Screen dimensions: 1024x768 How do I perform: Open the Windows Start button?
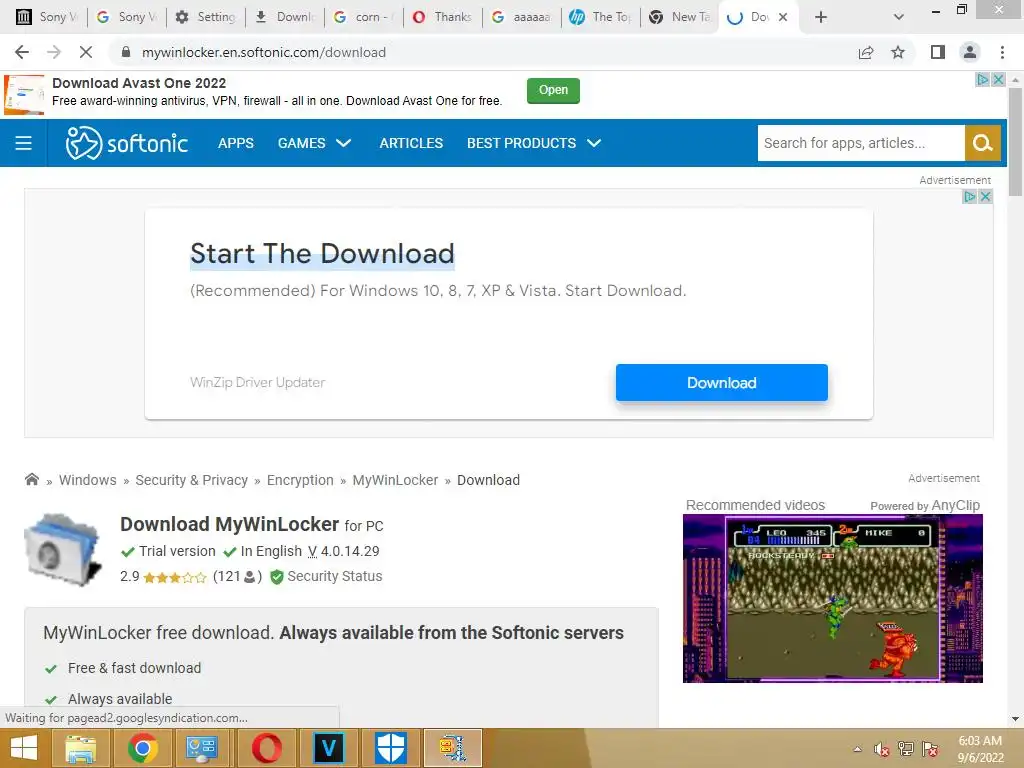pos(24,748)
